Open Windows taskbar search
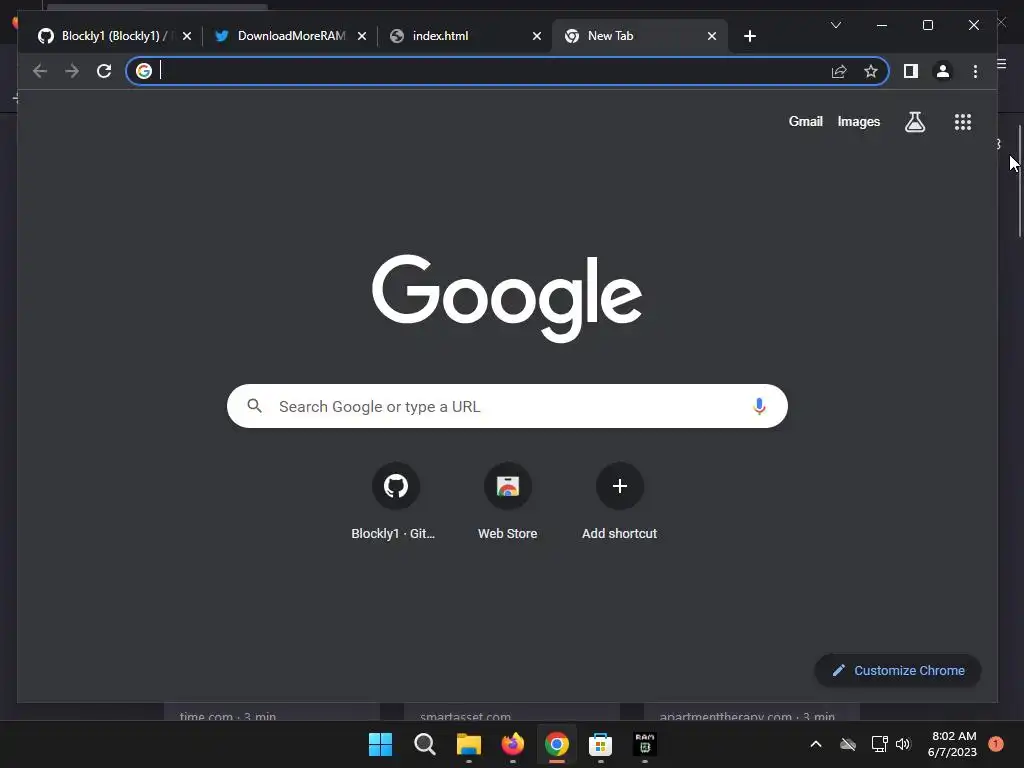Screen dimensions: 1024x768 (424, 744)
